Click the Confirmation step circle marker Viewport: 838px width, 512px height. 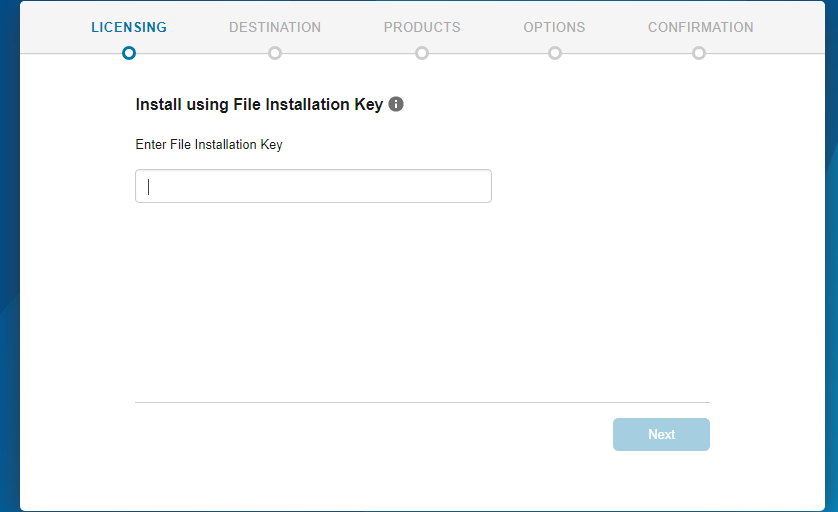click(699, 53)
